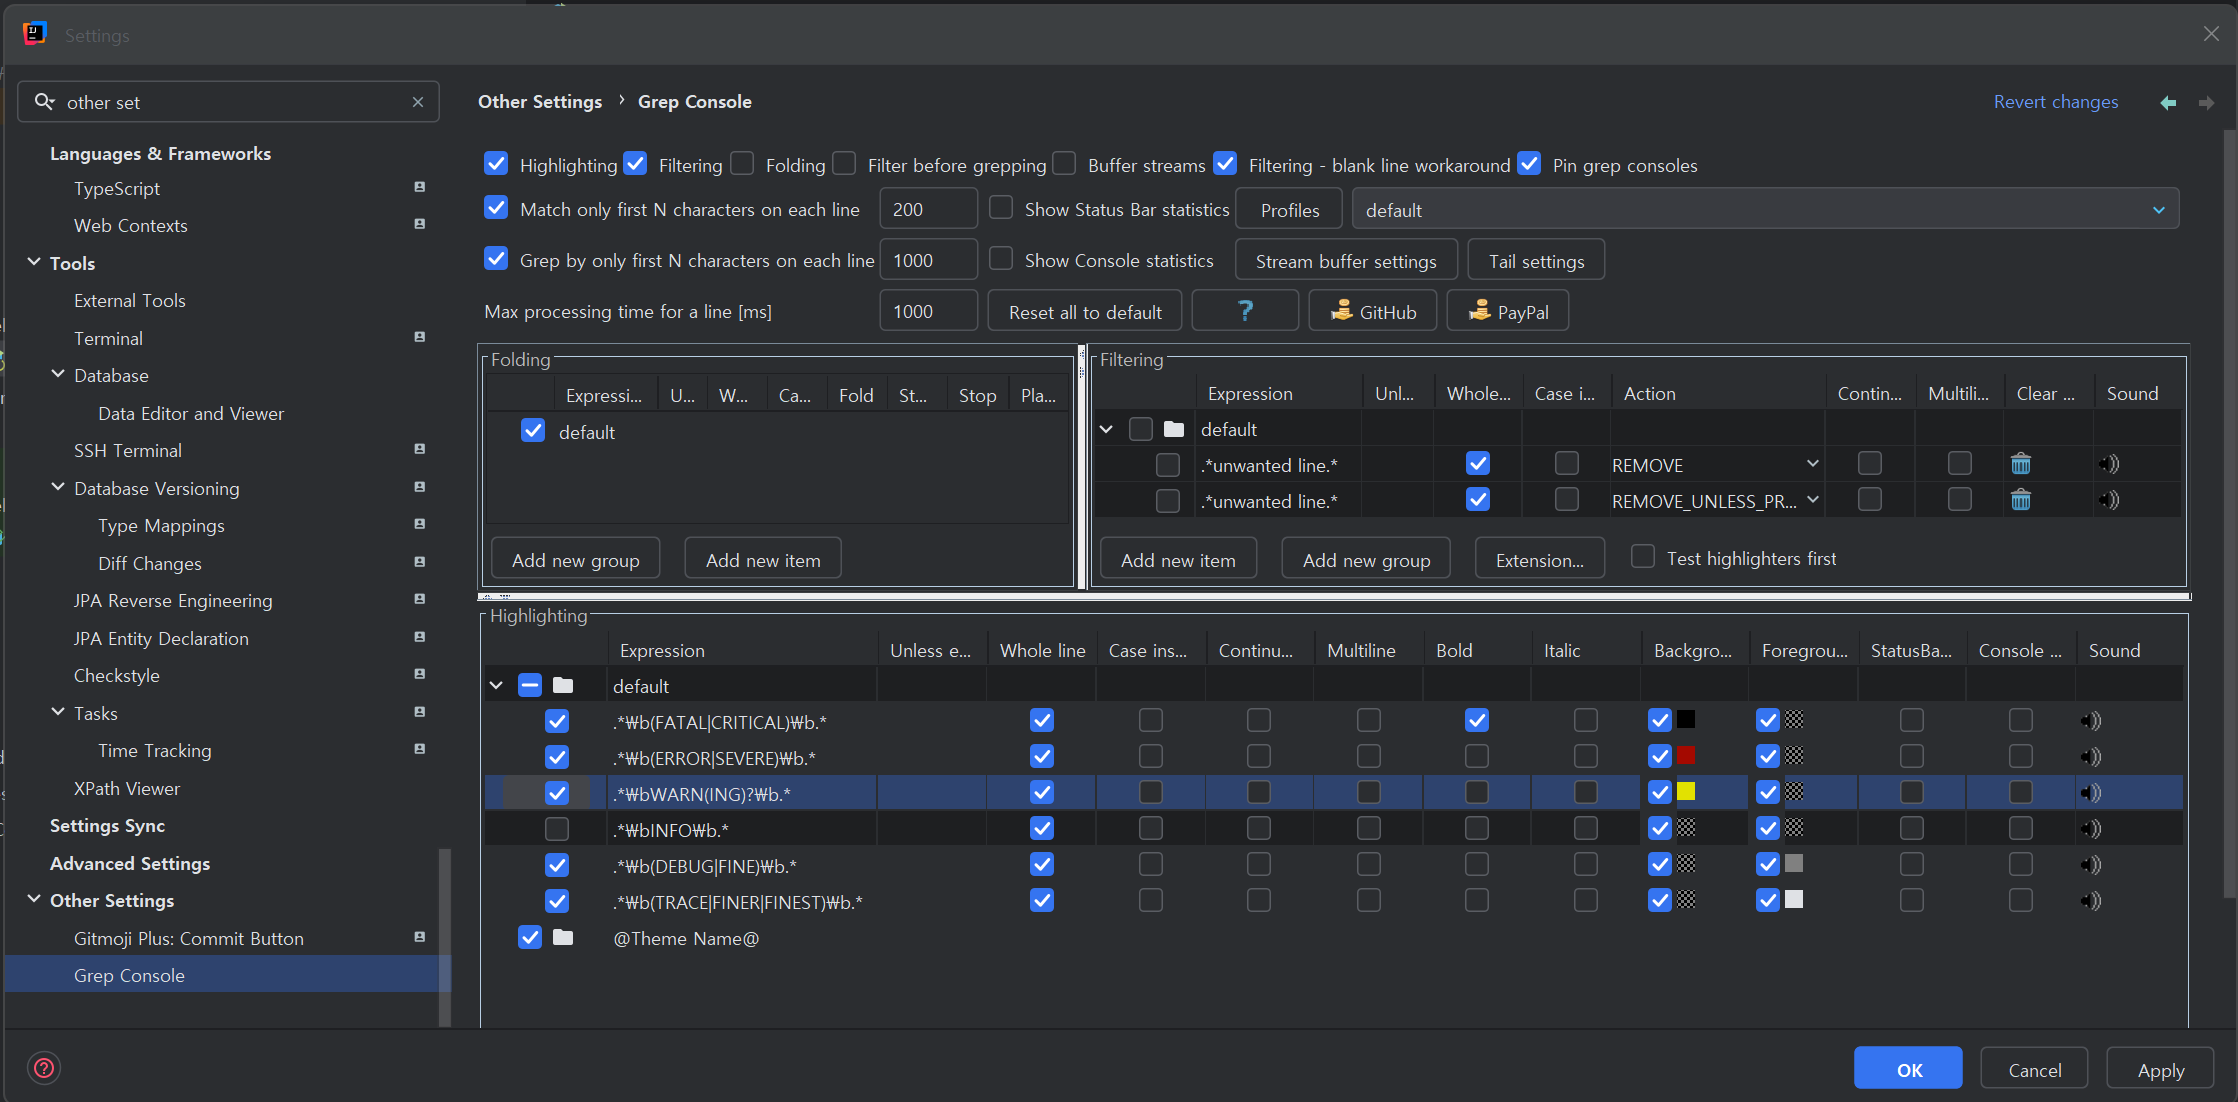Screen dimensions: 2238x1102
Task: Click the Revert changes link
Action: [2055, 102]
